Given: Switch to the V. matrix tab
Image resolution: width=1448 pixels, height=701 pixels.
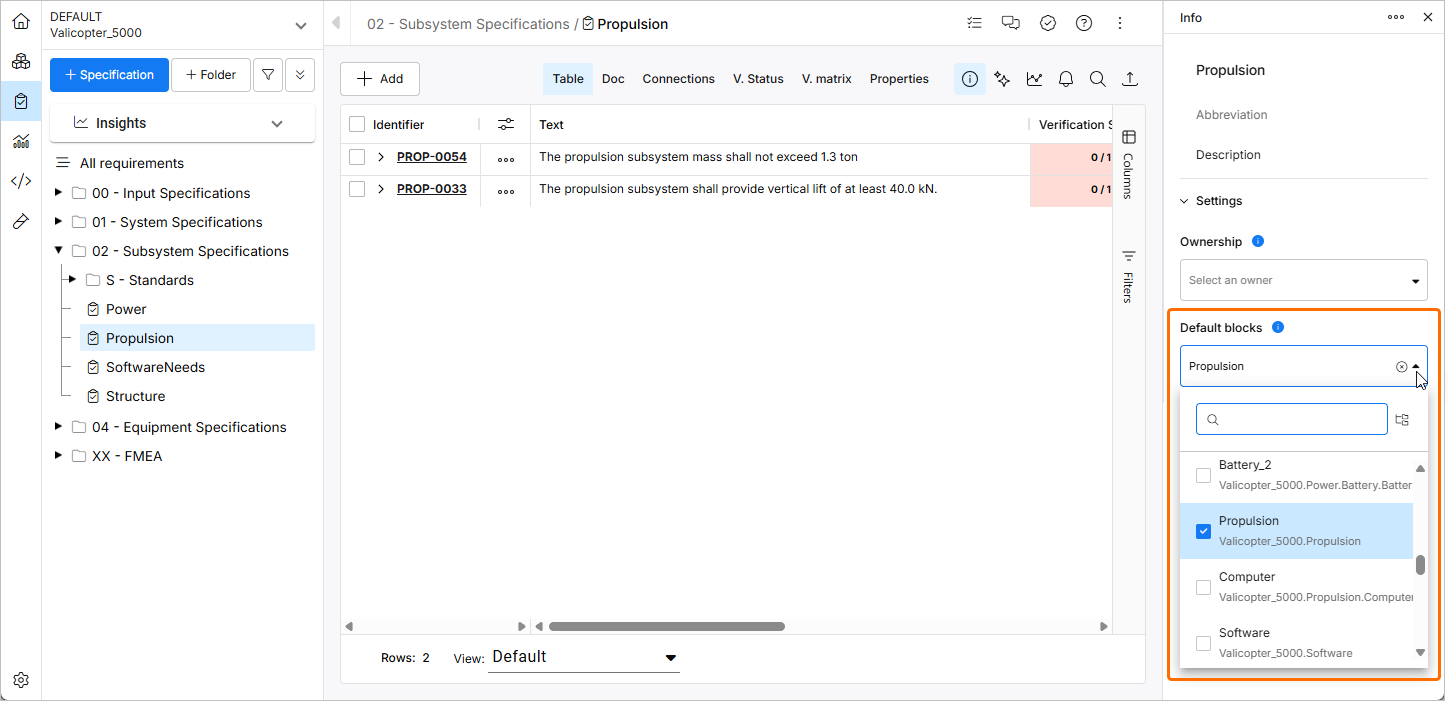Looking at the screenshot, I should point(827,79).
